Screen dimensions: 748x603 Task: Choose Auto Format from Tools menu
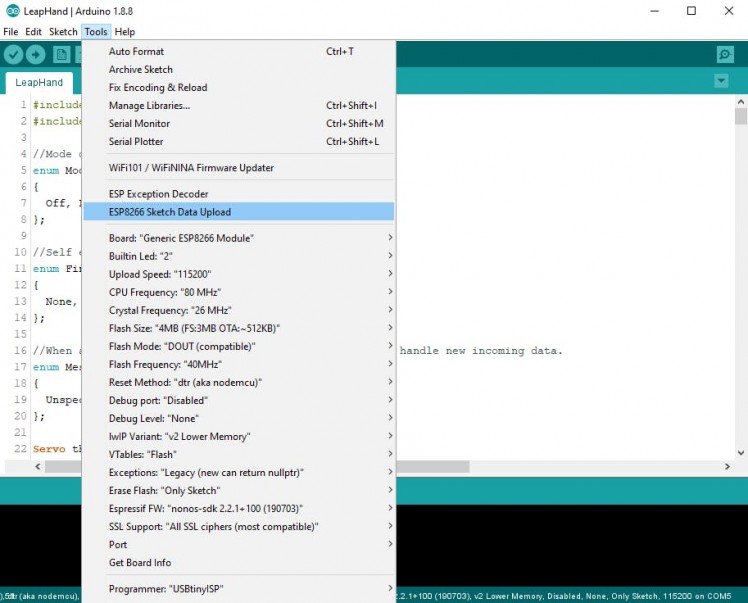(x=239, y=52)
